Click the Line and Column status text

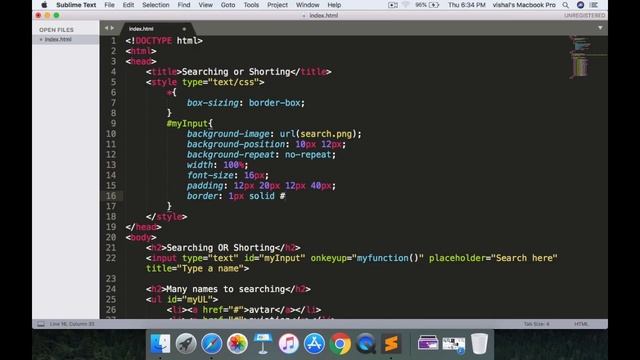72,324
